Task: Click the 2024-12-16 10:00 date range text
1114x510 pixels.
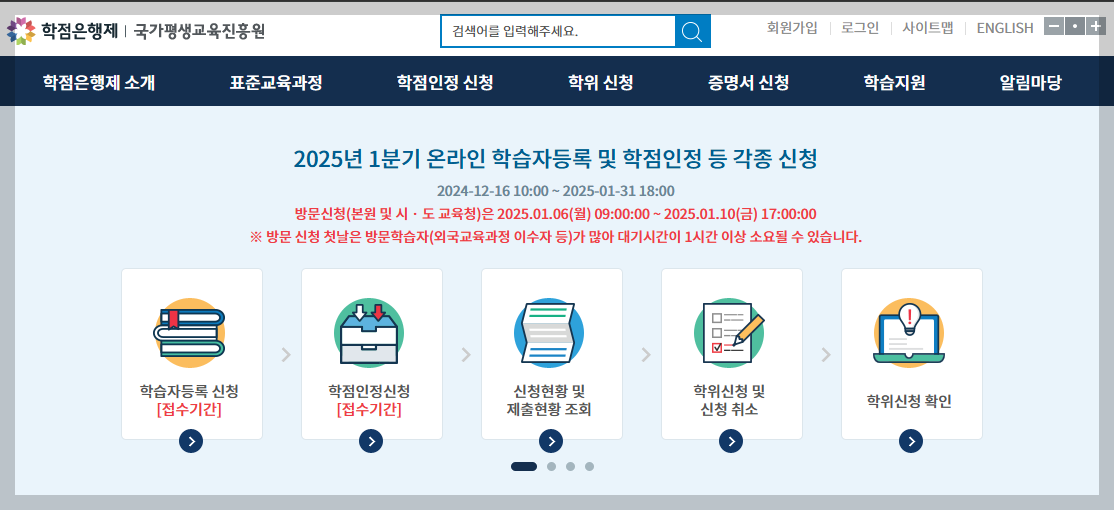Action: 556,191
